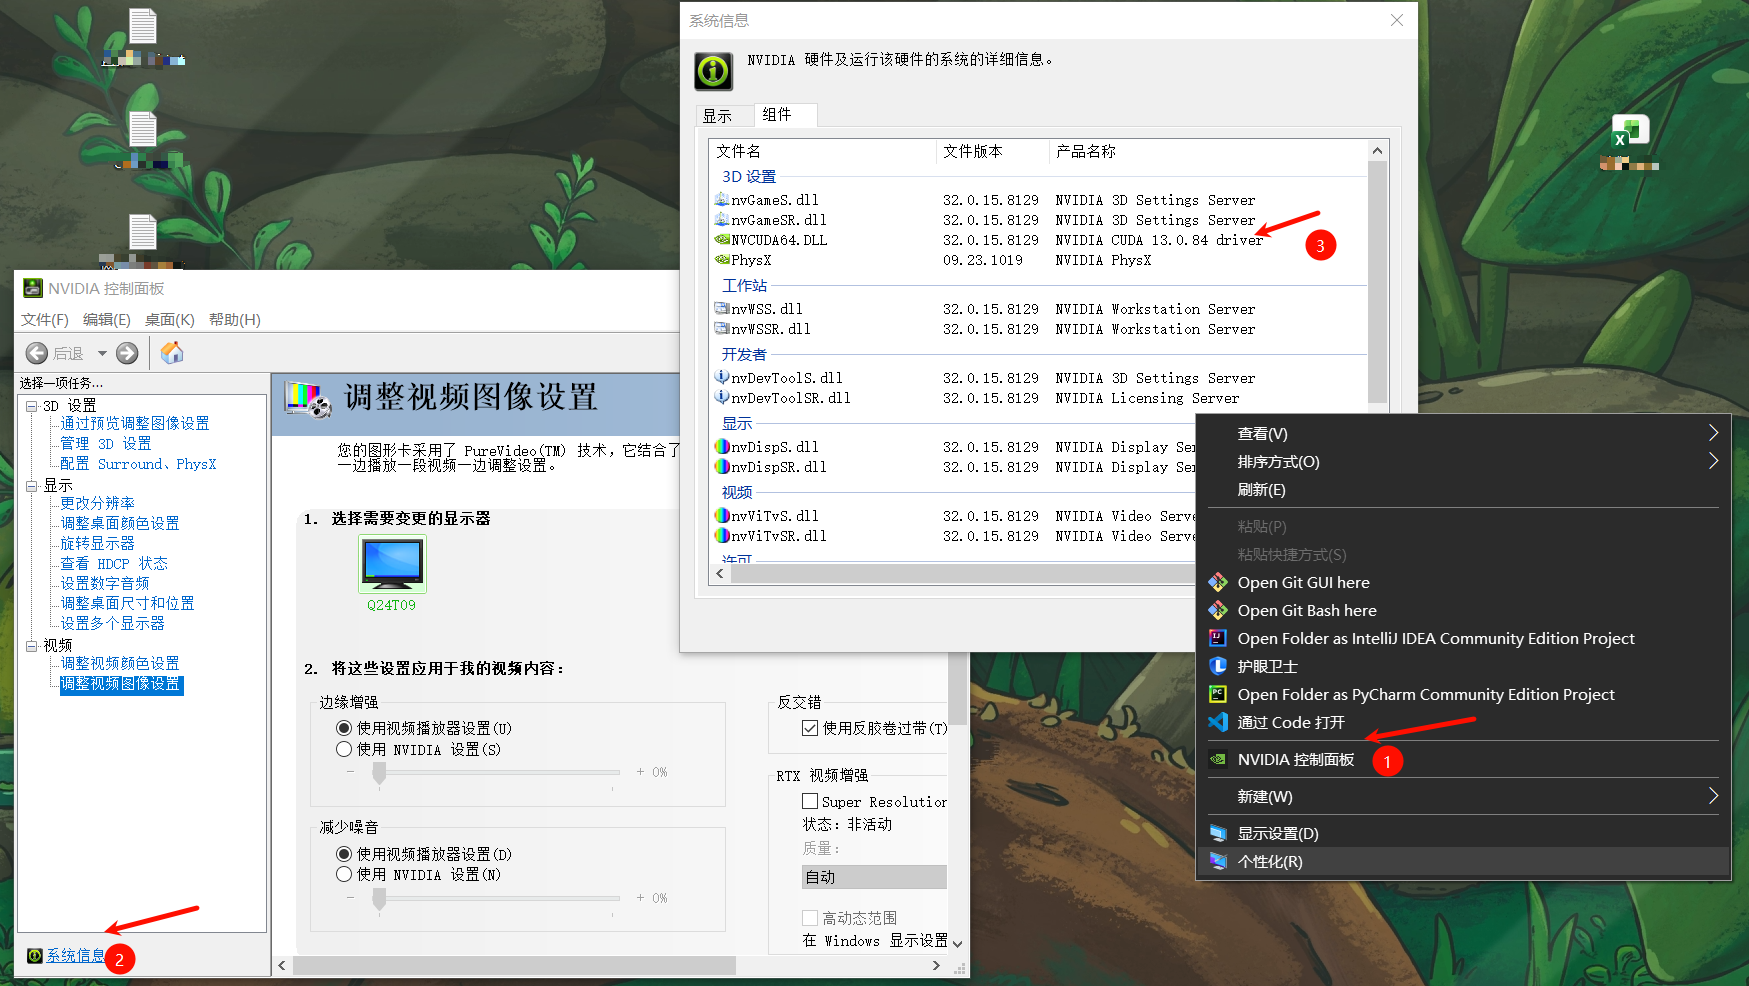Choose 刷新(E) in context menu
Viewport: 1749px width, 986px height.
coord(1261,489)
